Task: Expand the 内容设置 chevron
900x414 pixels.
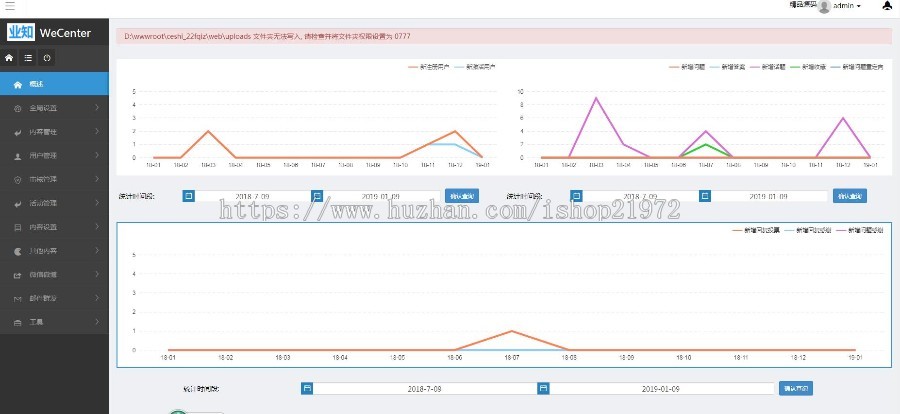Action: click(97, 227)
